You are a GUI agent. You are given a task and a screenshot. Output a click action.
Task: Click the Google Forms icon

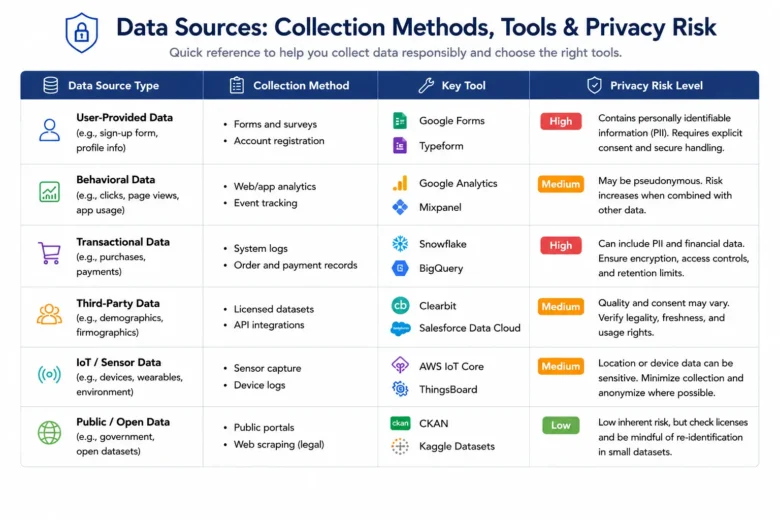[x=400, y=121]
